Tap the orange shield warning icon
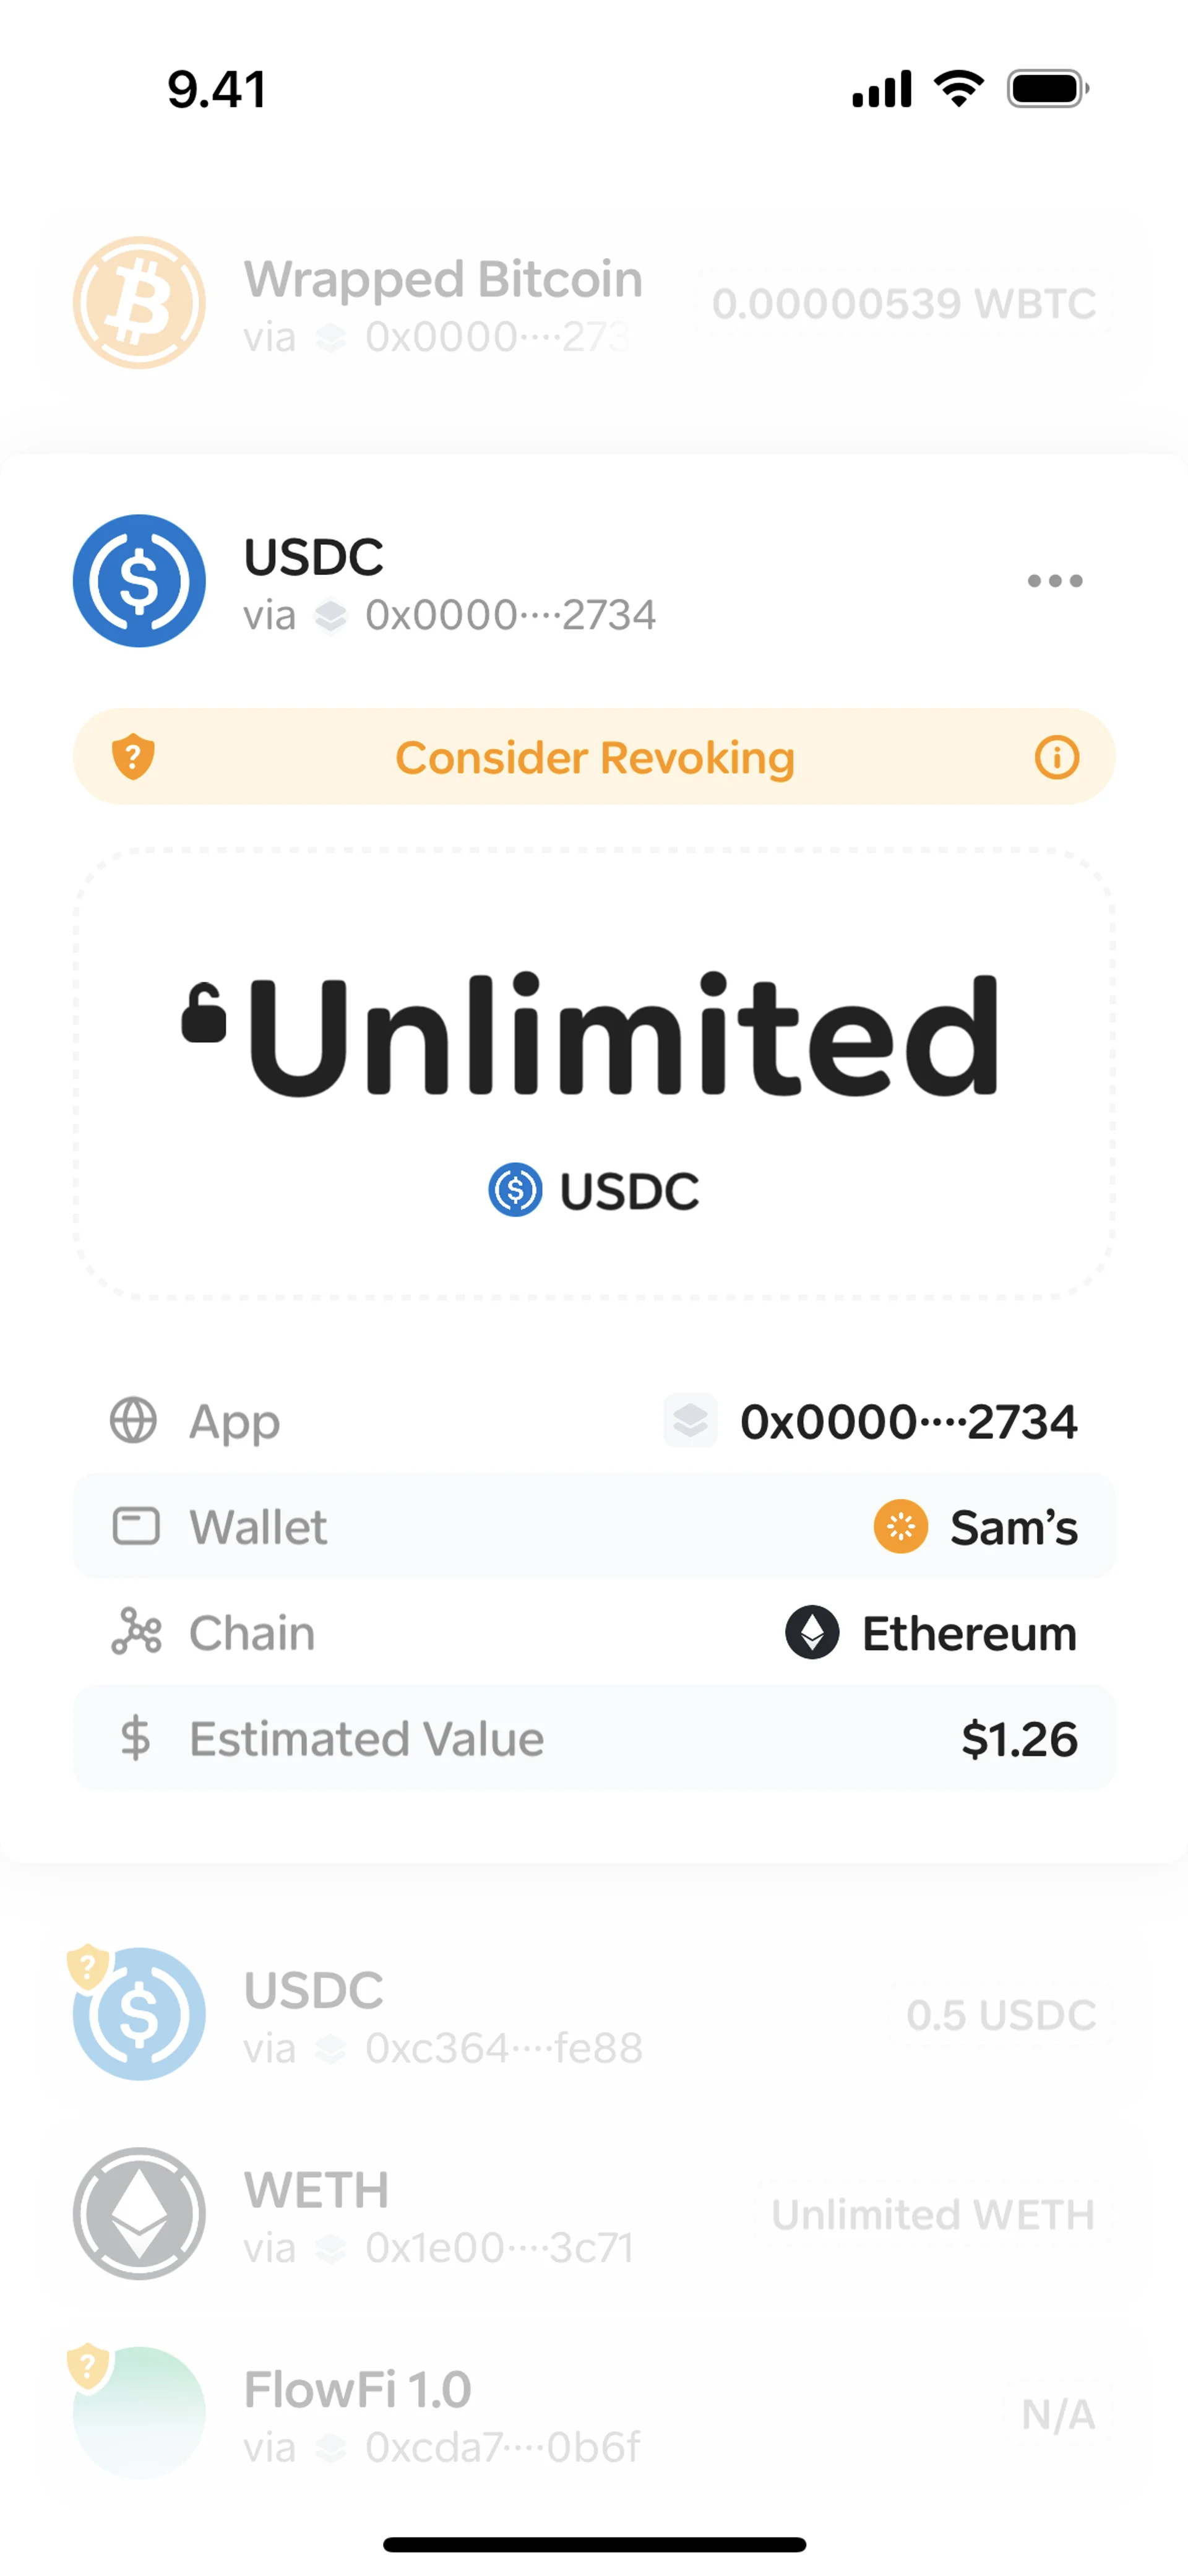This screenshot has height=2576, width=1188. (133, 757)
